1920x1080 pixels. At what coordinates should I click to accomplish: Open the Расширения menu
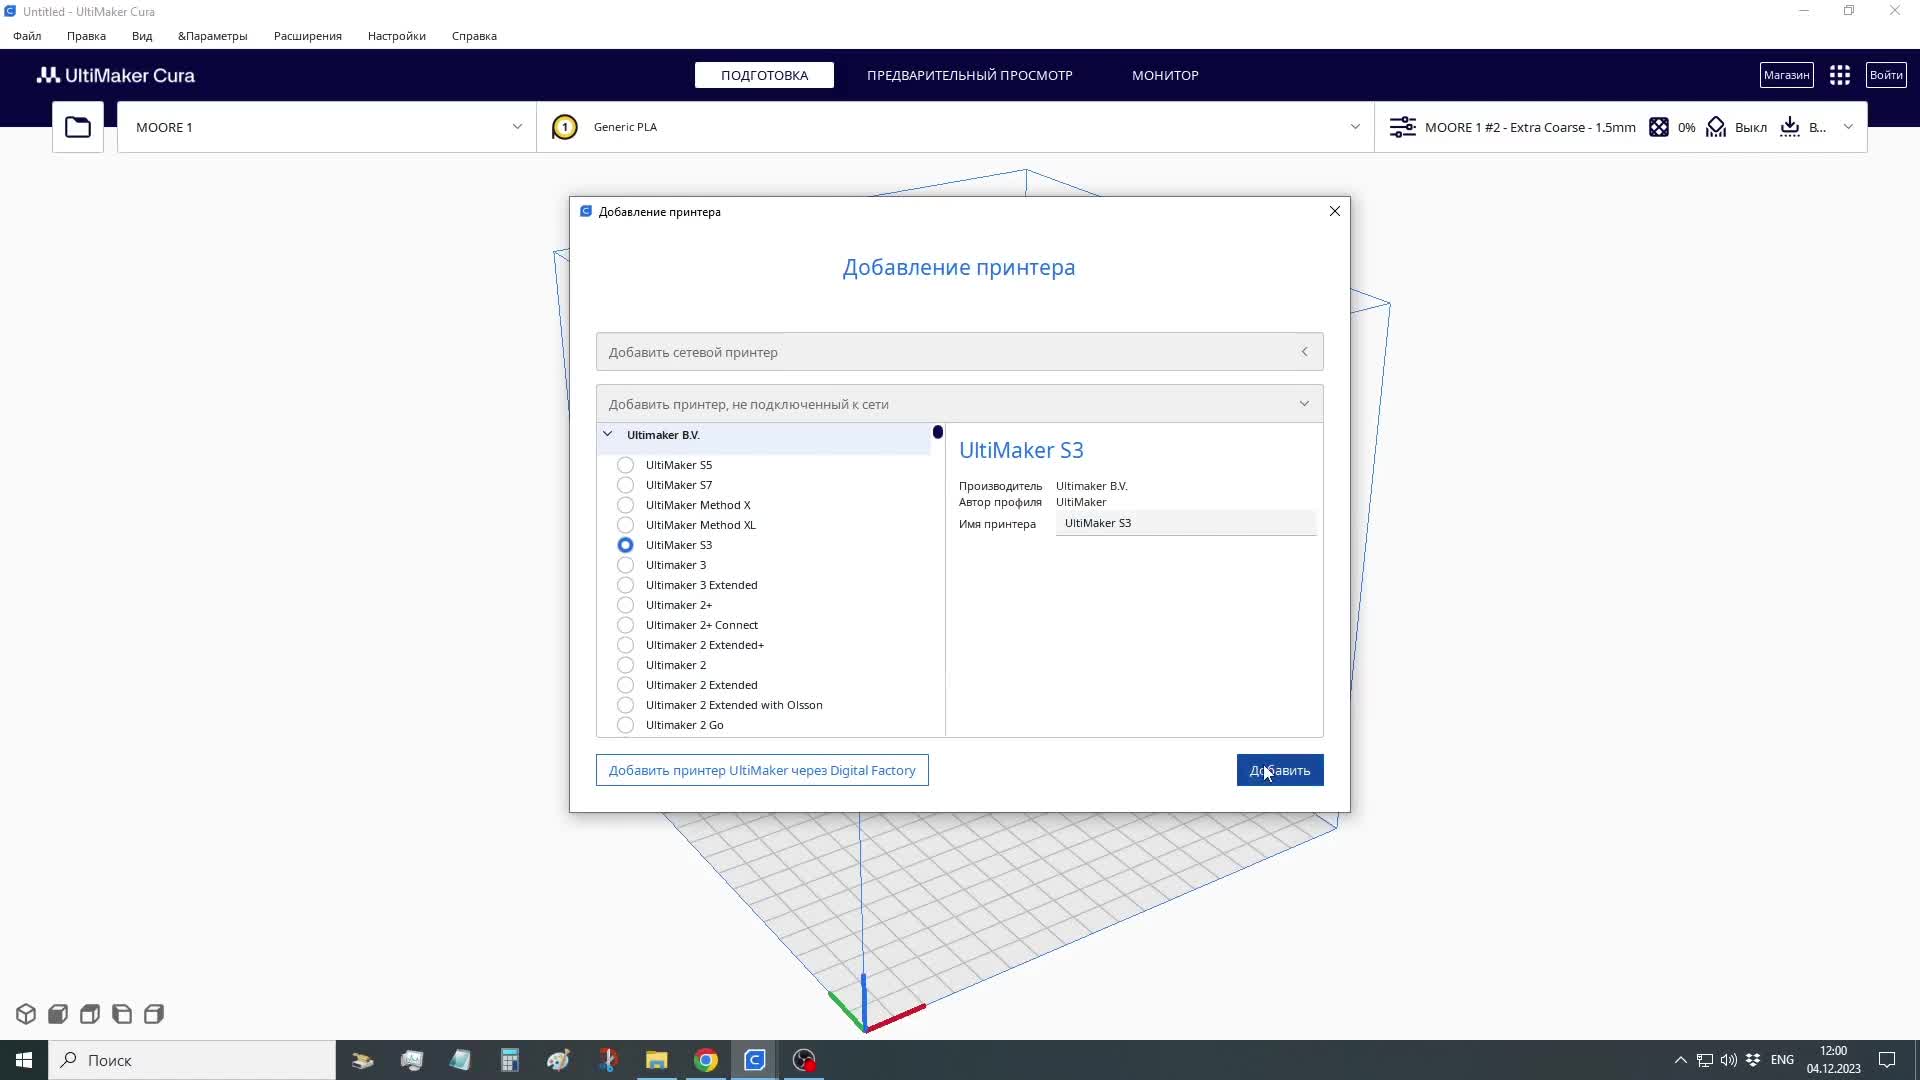[x=308, y=36]
